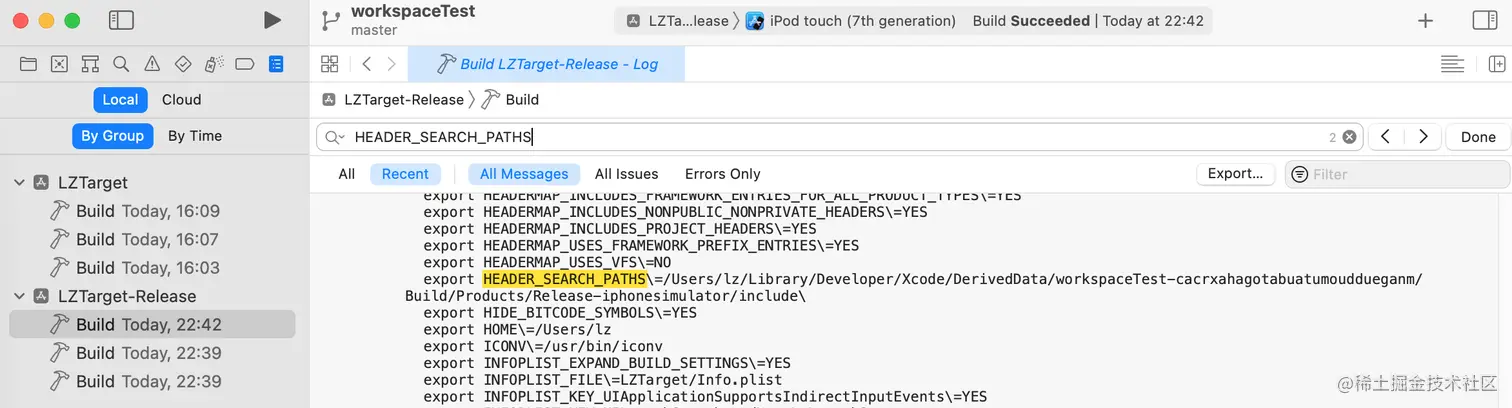Open the Symbol navigator
The width and height of the screenshot is (1512, 408).
(90, 64)
